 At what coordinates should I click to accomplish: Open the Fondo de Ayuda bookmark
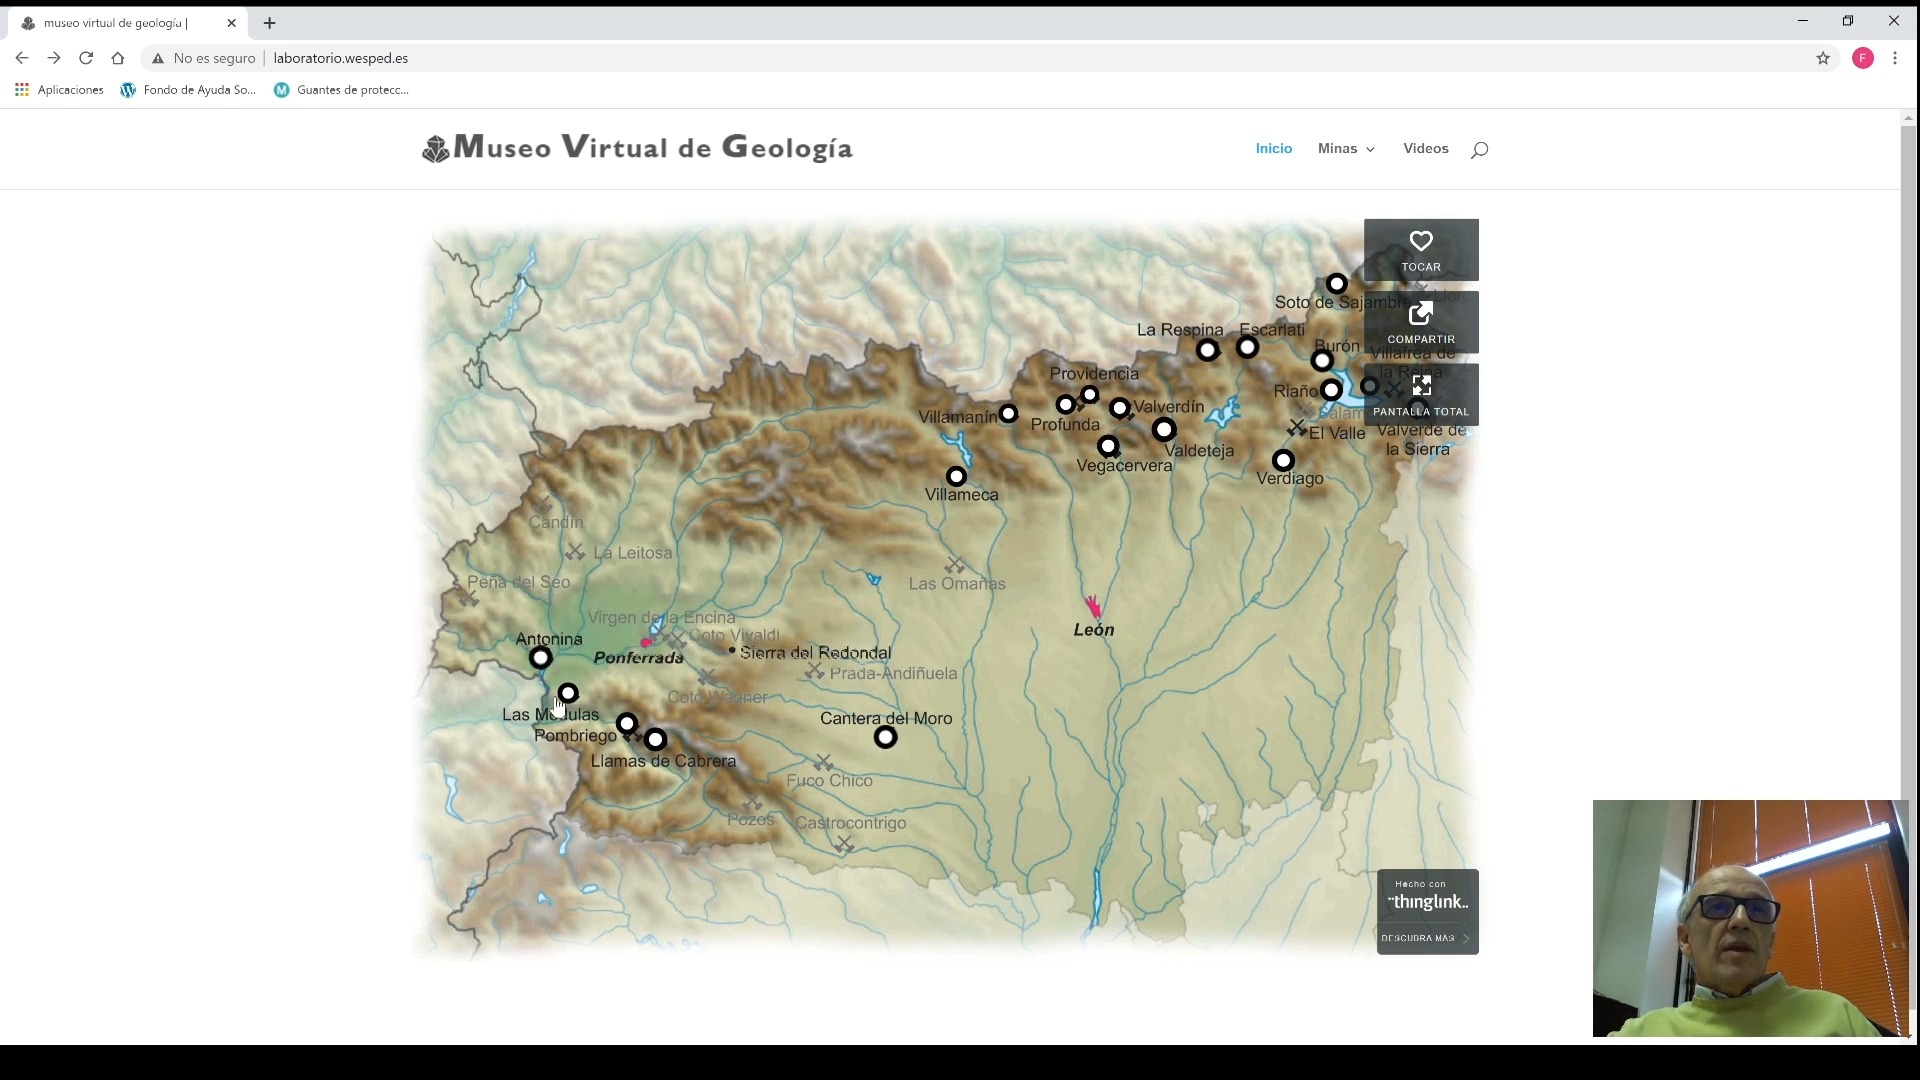[x=188, y=90]
